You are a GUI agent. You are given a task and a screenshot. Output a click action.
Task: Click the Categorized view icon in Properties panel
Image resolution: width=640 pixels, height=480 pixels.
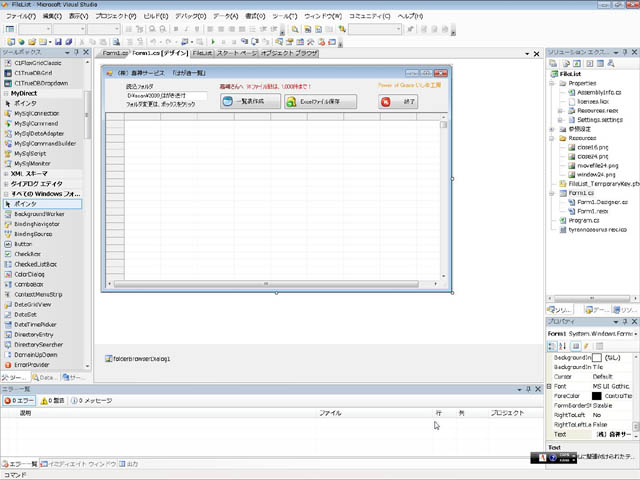(x=552, y=346)
